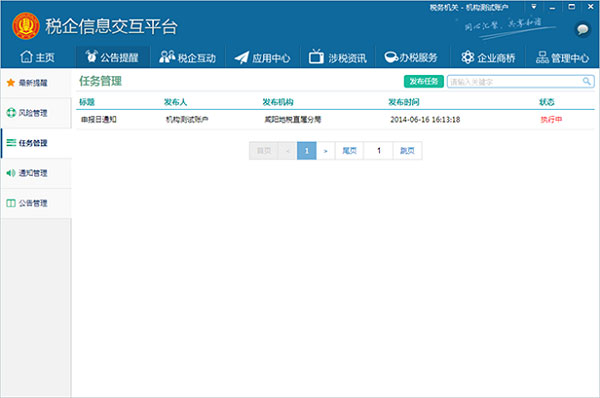Click the list icon next to 任务管理

tap(11, 143)
